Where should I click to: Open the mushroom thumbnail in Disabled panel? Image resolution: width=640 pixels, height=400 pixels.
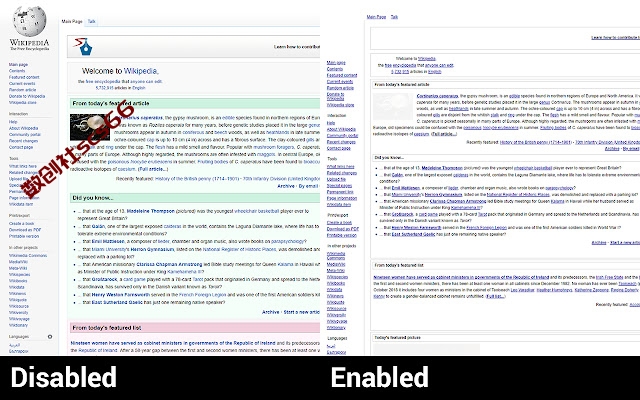pyautogui.click(x=90, y=127)
